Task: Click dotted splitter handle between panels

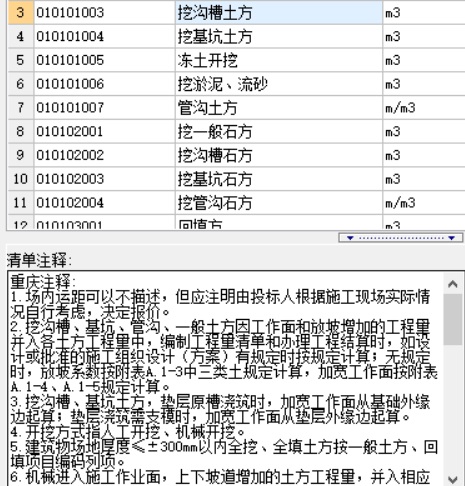Action: (x=401, y=238)
